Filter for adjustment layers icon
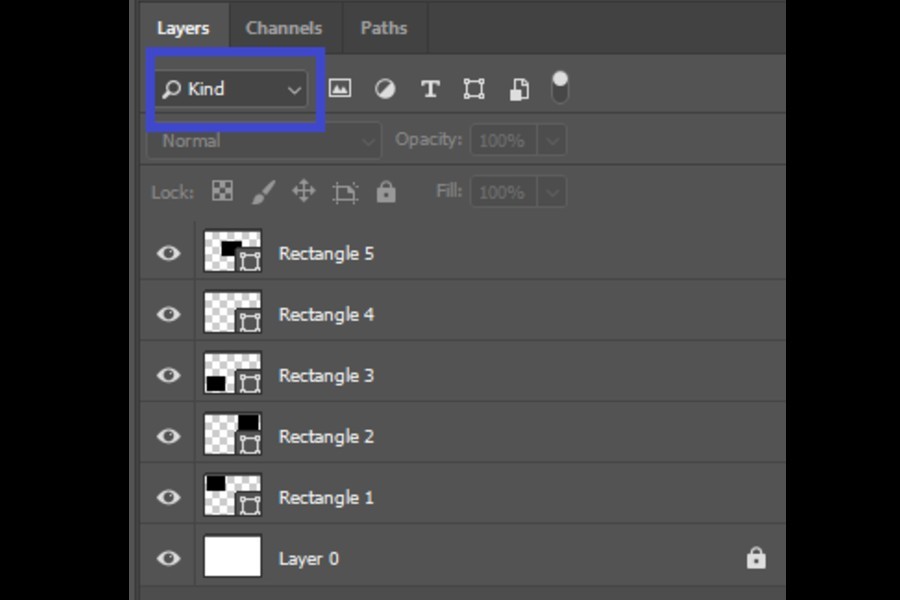Image resolution: width=900 pixels, height=600 pixels. (x=385, y=89)
